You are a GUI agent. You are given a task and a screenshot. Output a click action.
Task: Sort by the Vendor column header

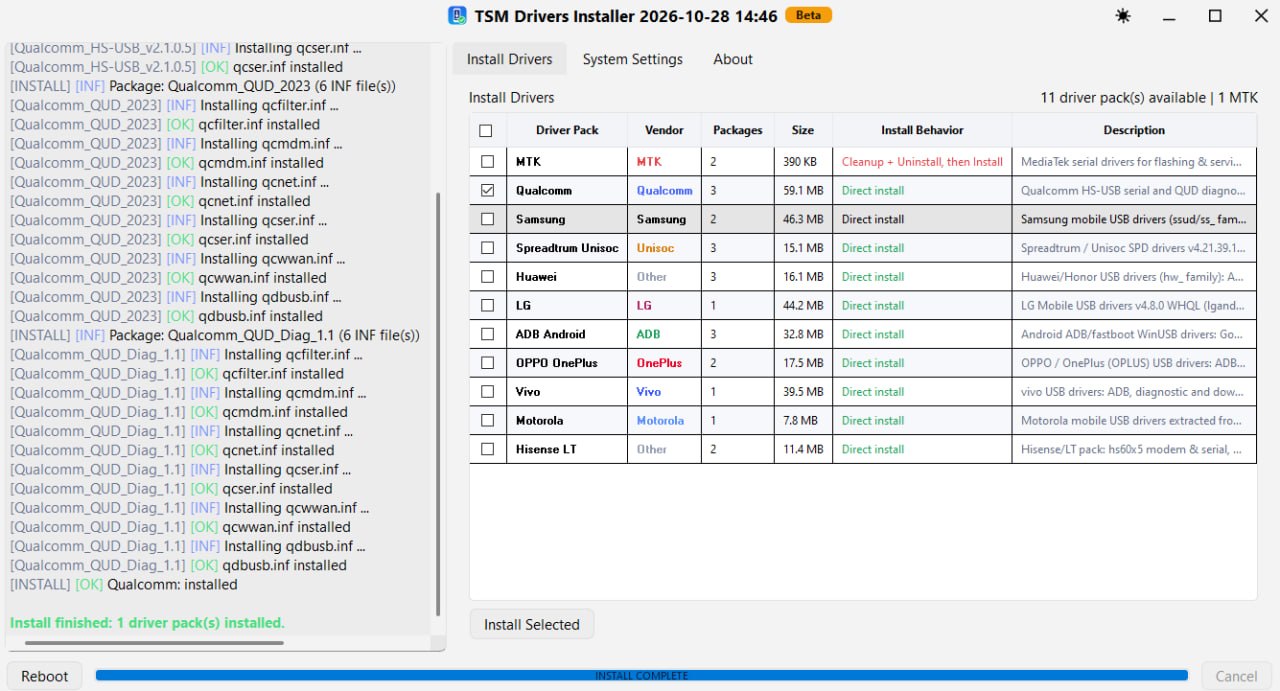pyautogui.click(x=664, y=130)
